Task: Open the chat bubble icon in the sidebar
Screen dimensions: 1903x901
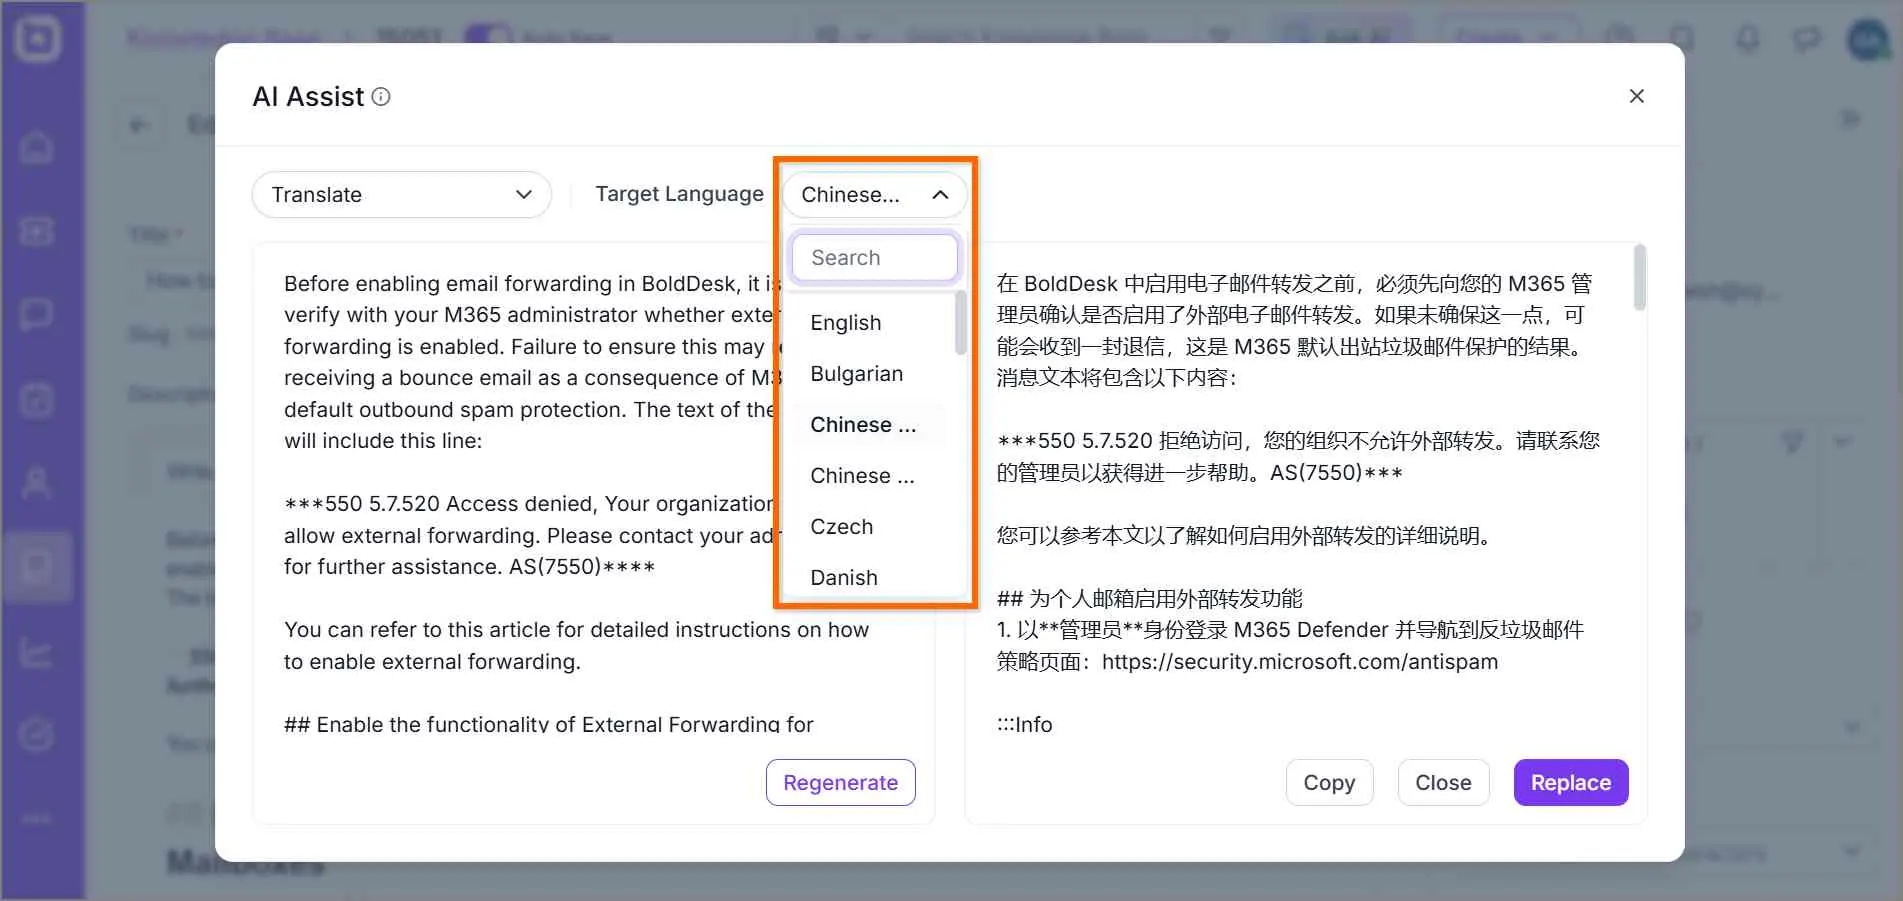Action: point(37,315)
